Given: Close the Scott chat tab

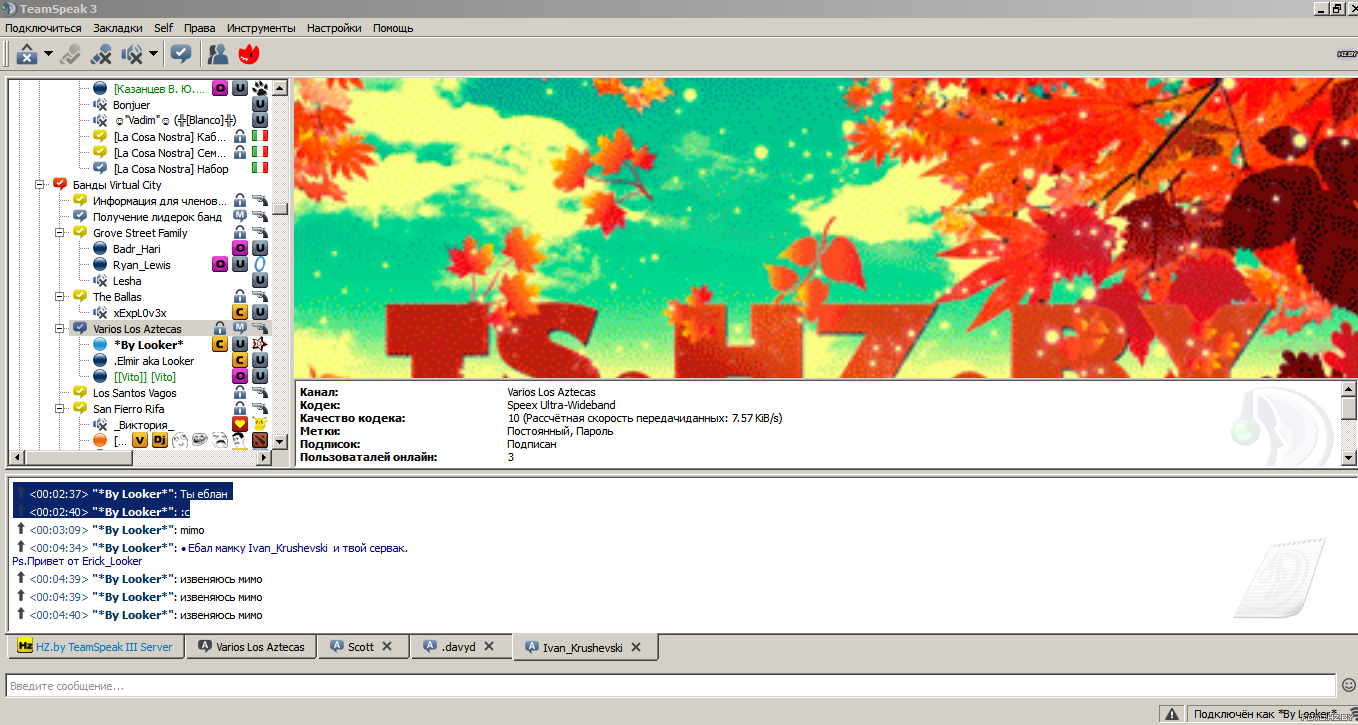Looking at the screenshot, I should pos(387,647).
